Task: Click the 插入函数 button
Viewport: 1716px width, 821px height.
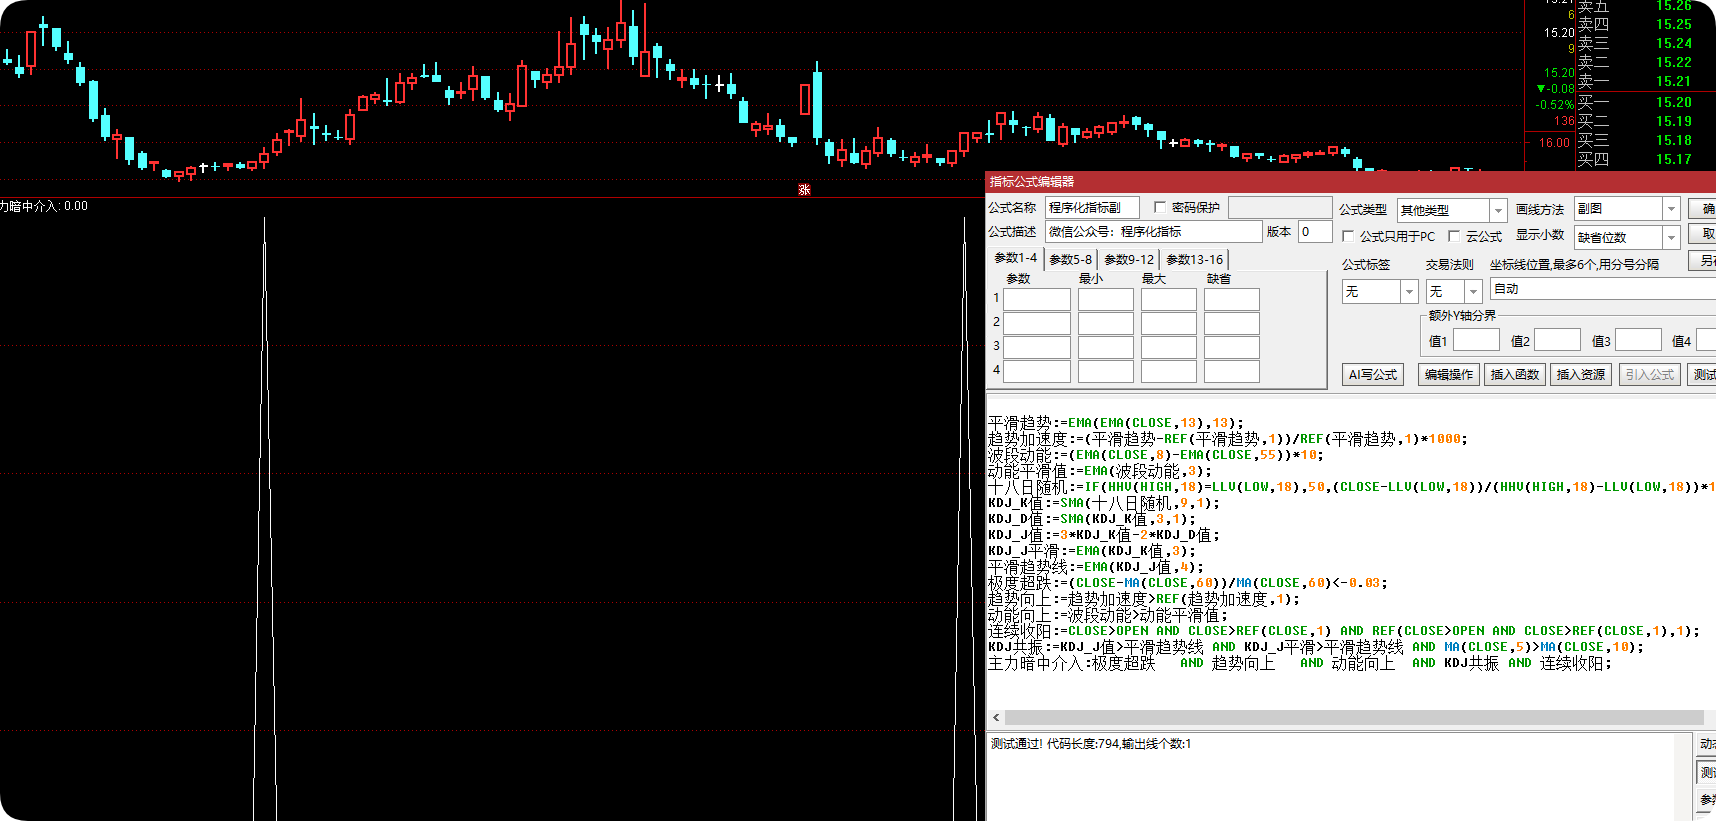Action: 1515,375
